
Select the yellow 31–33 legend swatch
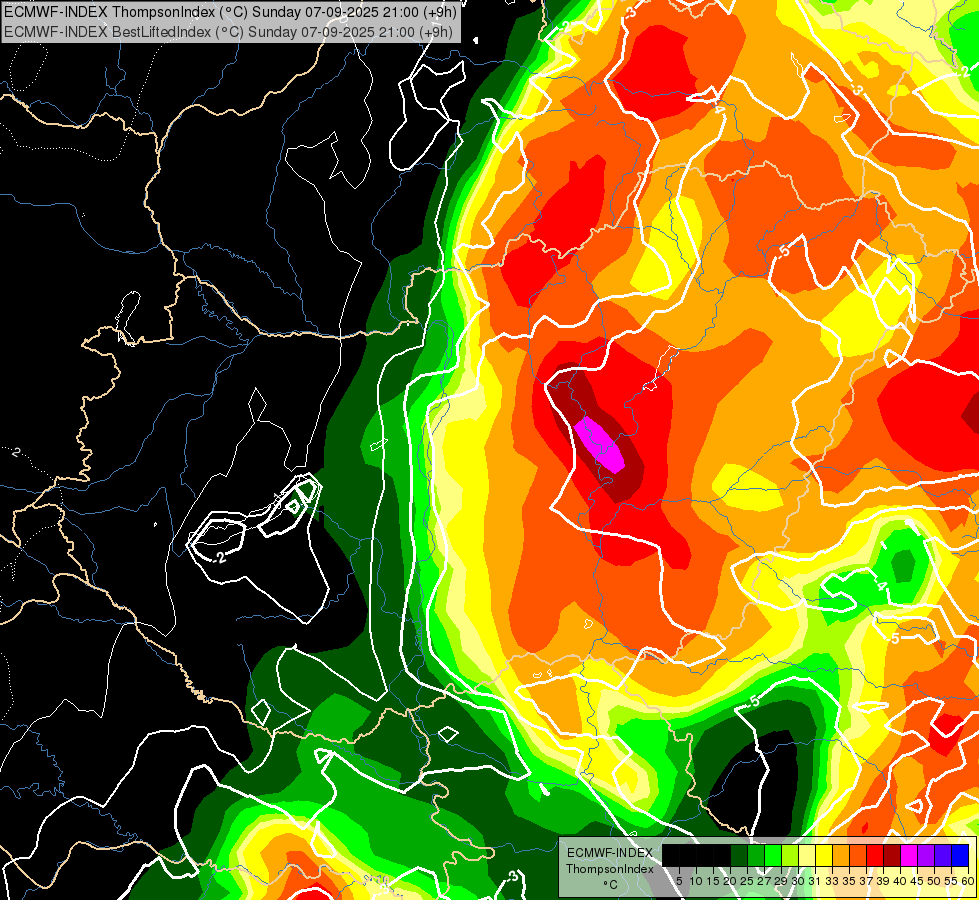(x=824, y=855)
